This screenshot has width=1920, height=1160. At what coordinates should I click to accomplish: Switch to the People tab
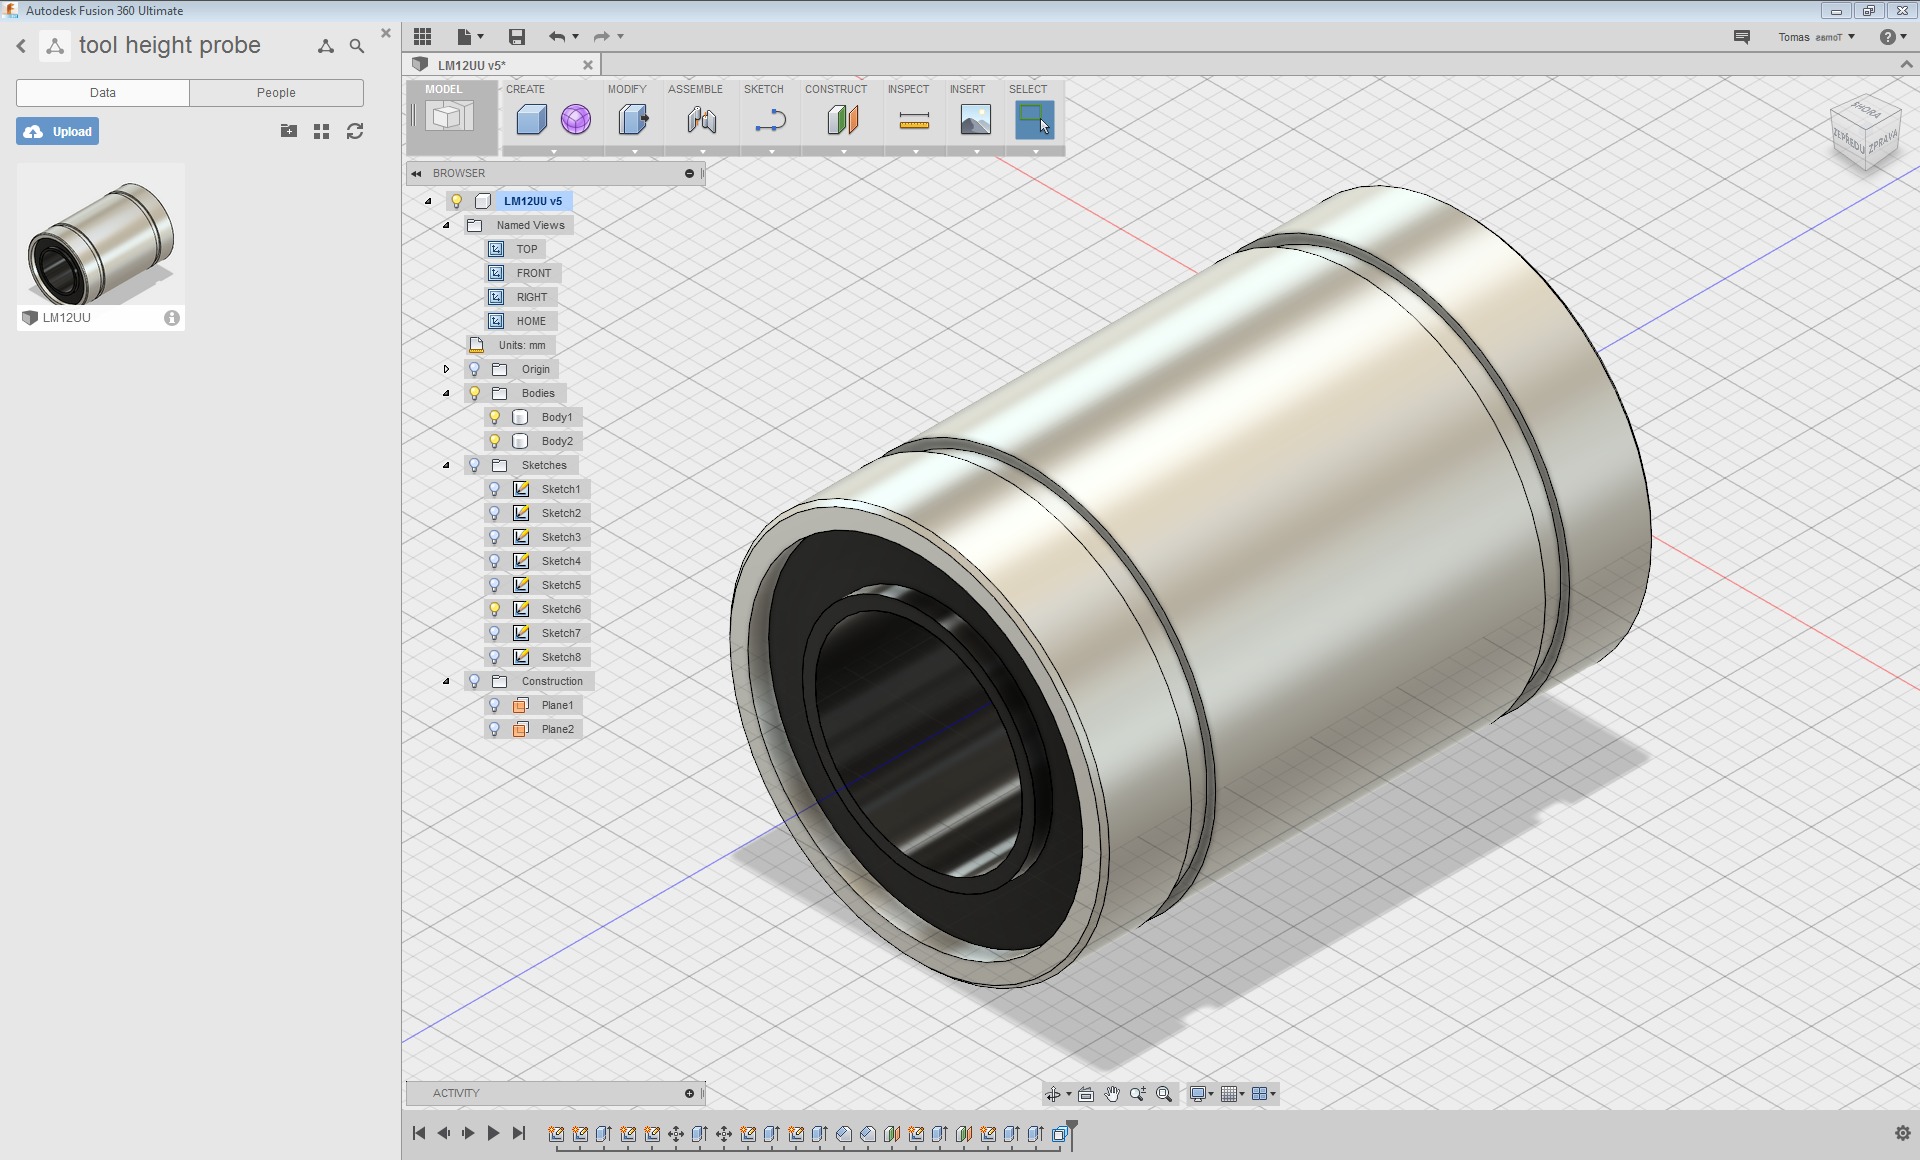276,93
